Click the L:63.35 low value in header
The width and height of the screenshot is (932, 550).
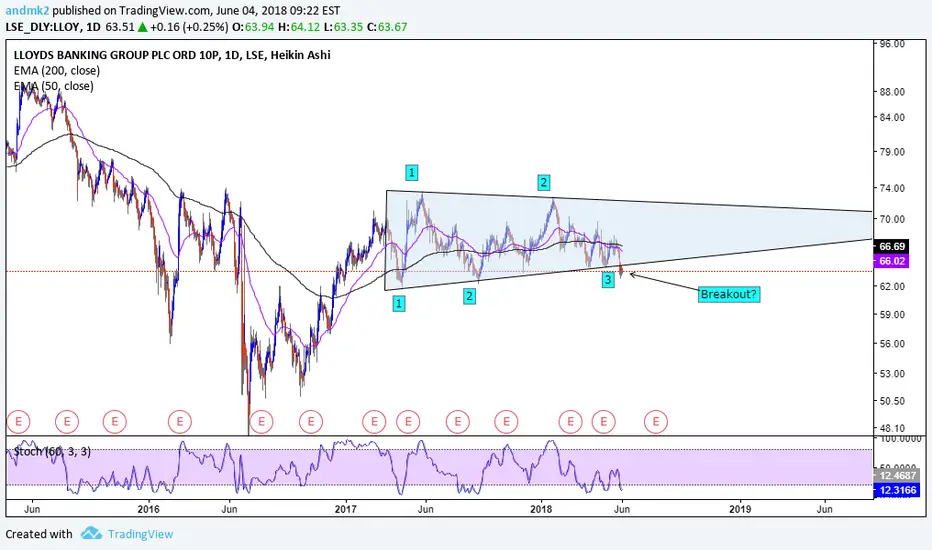tap(343, 27)
